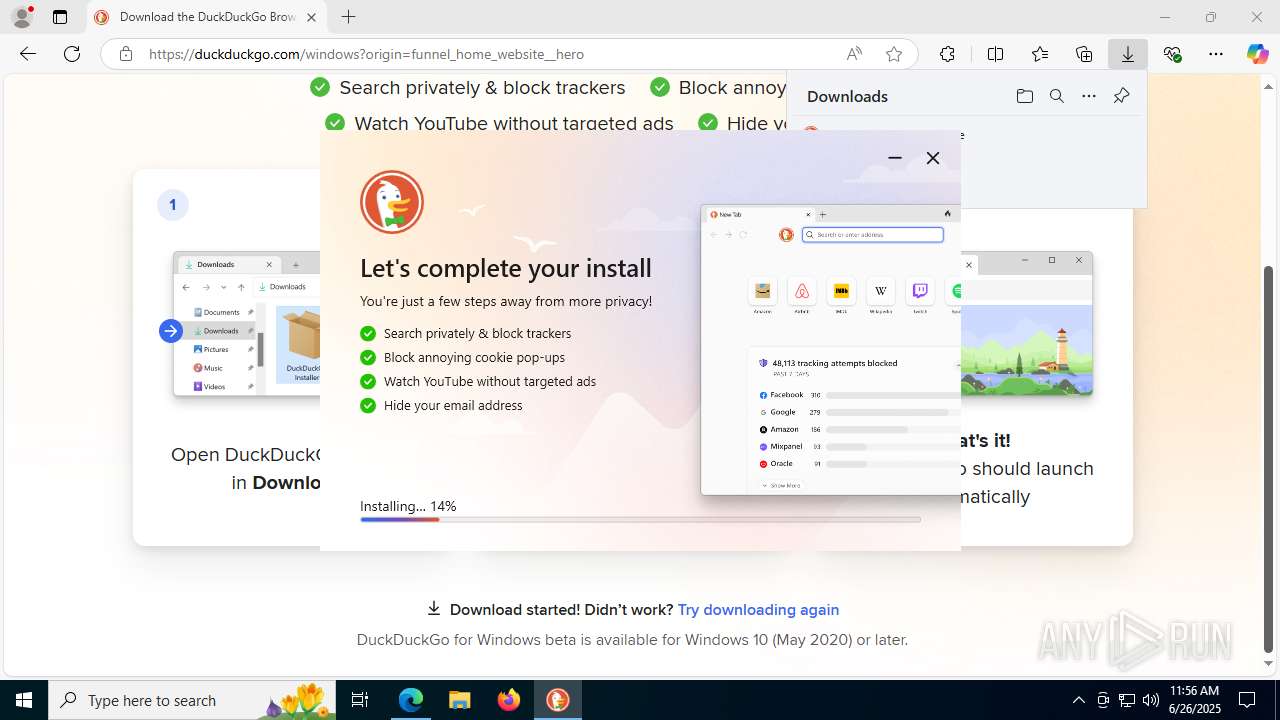Screen dimensions: 1280x720
Task: Open more options in Downloads panel
Action: [1089, 96]
